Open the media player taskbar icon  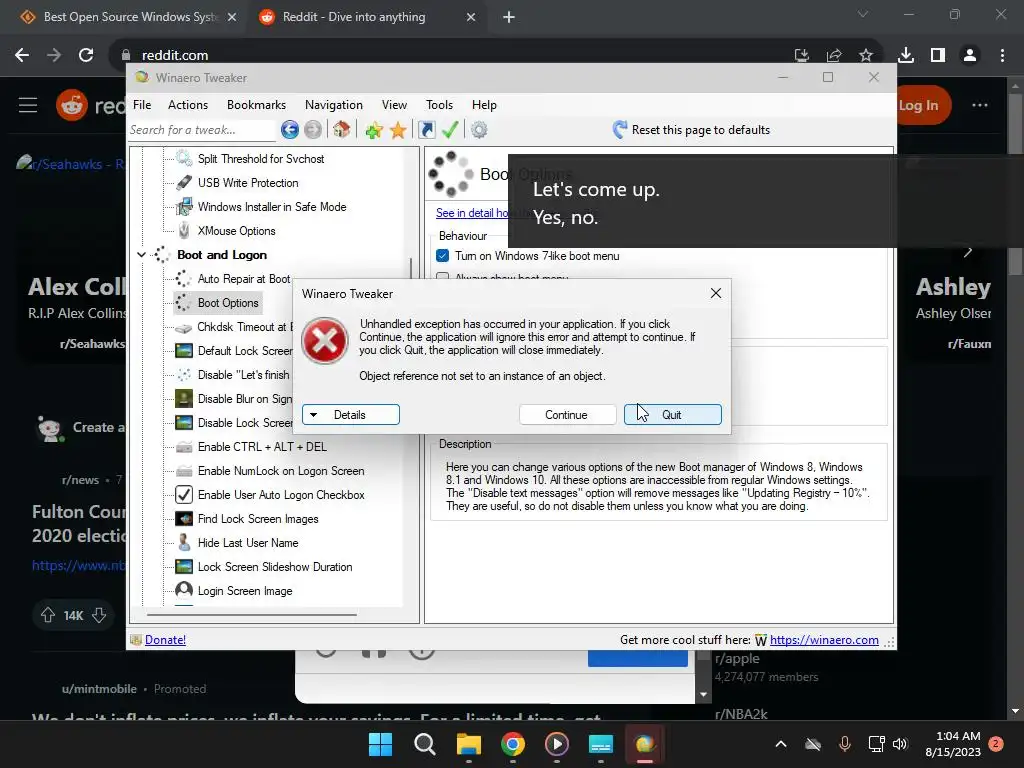[x=556, y=744]
